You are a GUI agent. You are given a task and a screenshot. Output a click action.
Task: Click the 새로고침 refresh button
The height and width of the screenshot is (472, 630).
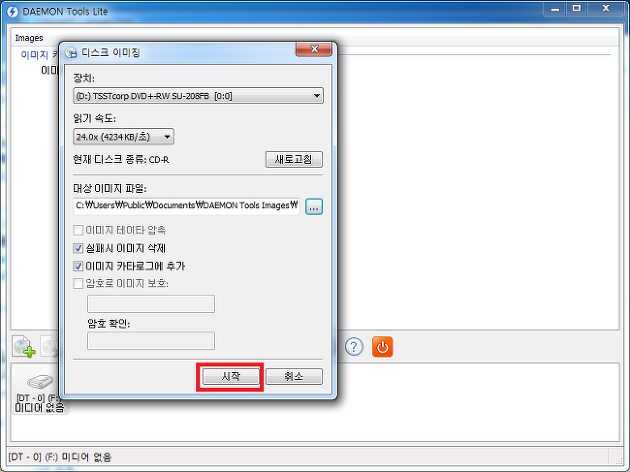[294, 159]
